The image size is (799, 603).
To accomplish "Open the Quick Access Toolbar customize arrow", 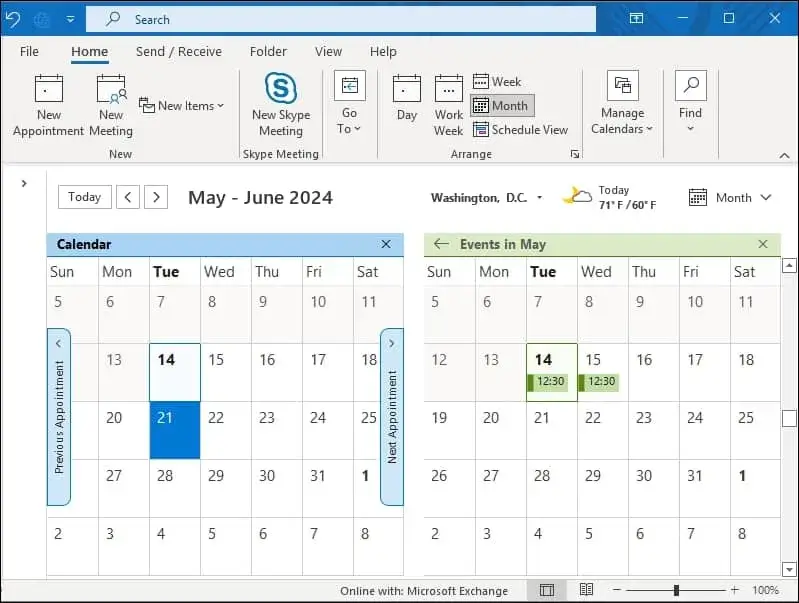I will [x=70, y=19].
